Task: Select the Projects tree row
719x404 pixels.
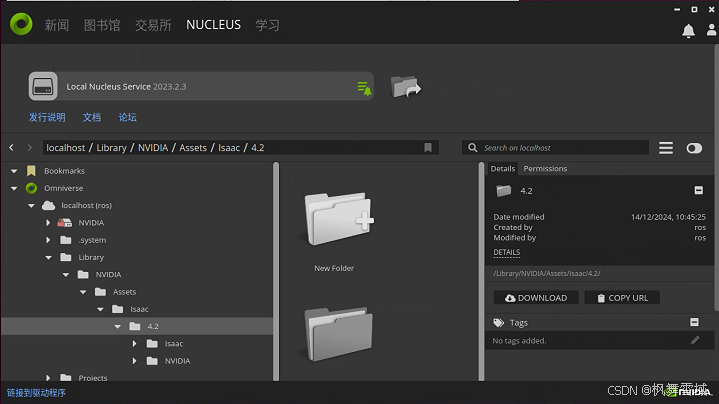Action: tap(137, 378)
